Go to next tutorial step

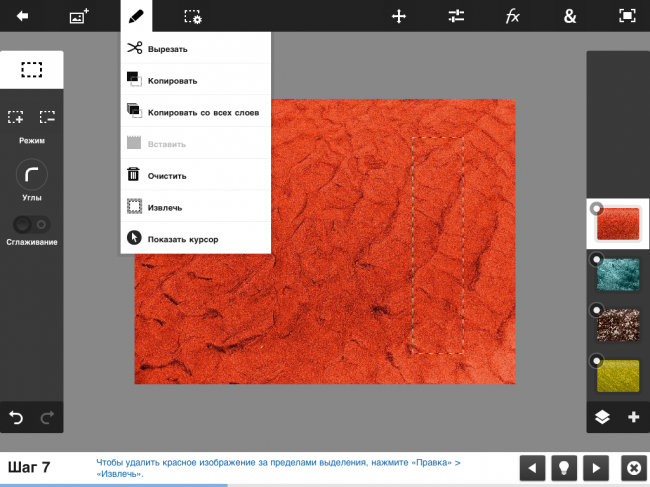point(596,468)
